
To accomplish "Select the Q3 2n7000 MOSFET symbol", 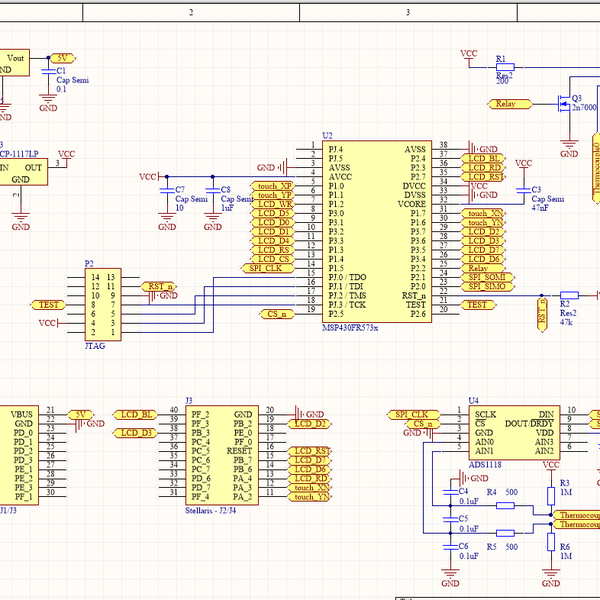I will click(x=564, y=103).
